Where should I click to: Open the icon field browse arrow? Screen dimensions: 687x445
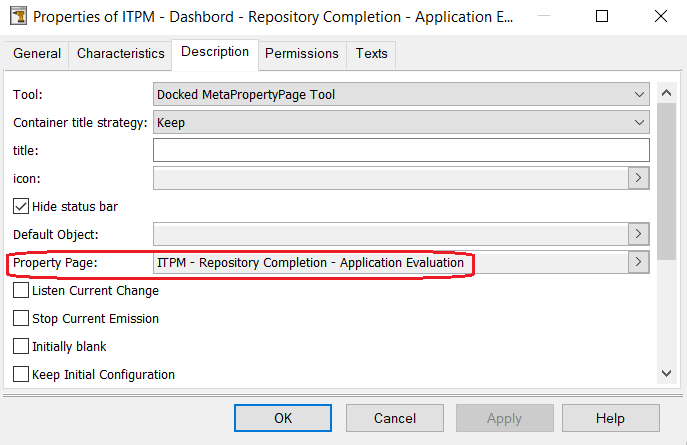click(x=638, y=178)
